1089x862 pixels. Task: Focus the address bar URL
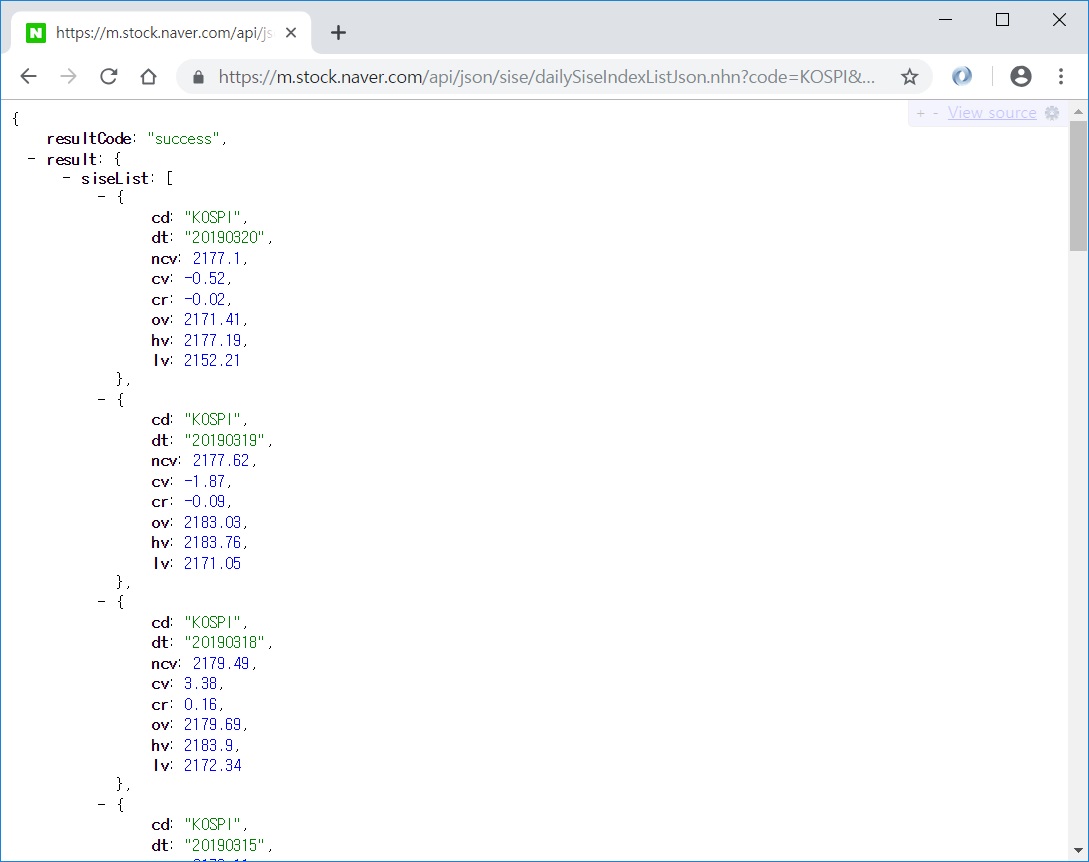[546, 76]
